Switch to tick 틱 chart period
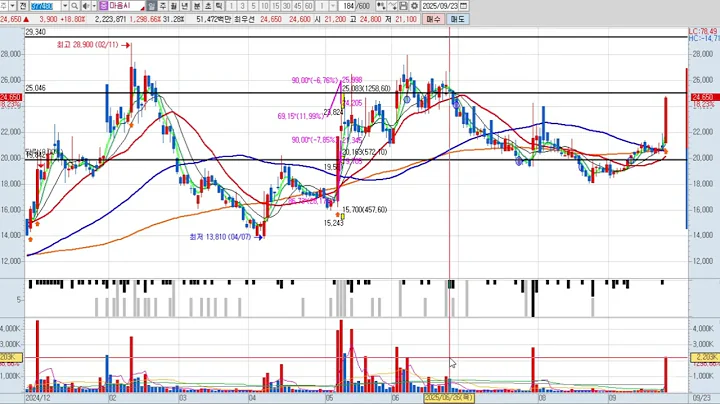The width and height of the screenshot is (720, 404). (219, 6)
